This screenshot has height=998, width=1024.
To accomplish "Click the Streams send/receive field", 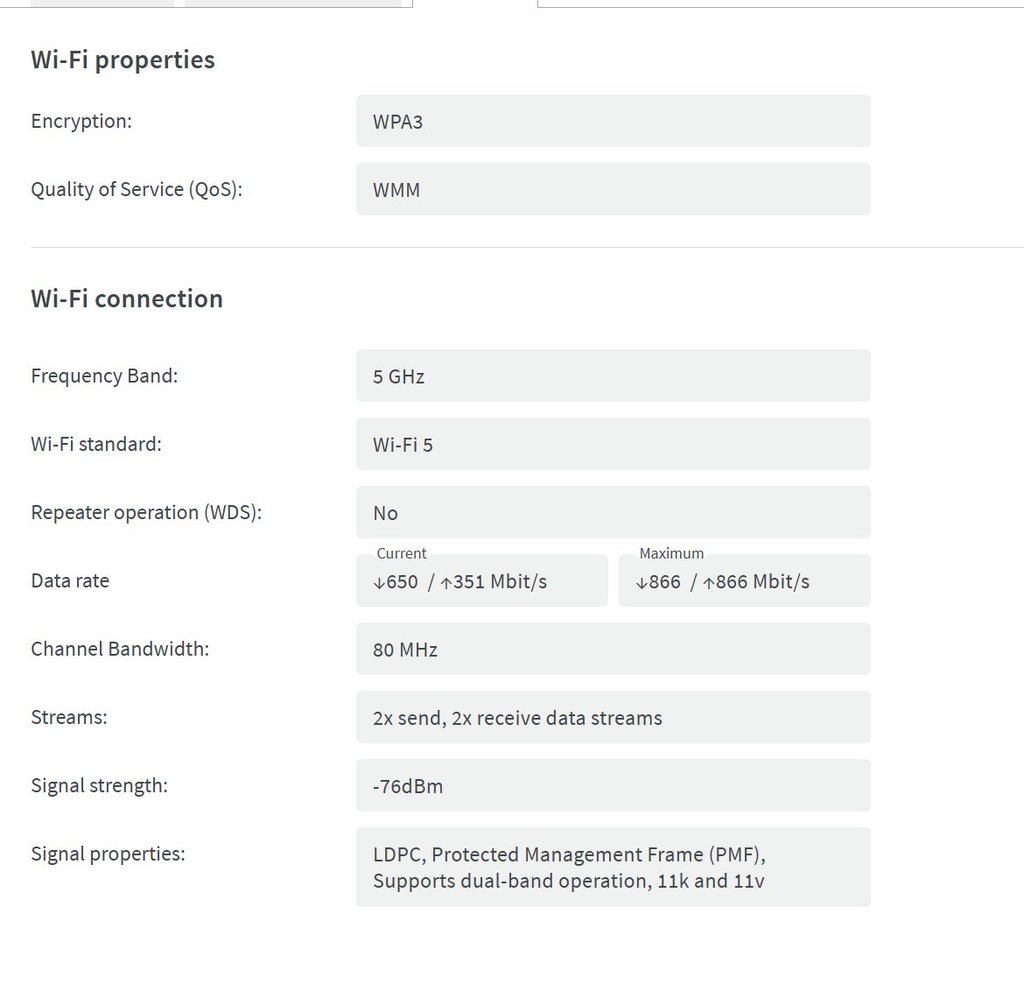I will 612,717.
